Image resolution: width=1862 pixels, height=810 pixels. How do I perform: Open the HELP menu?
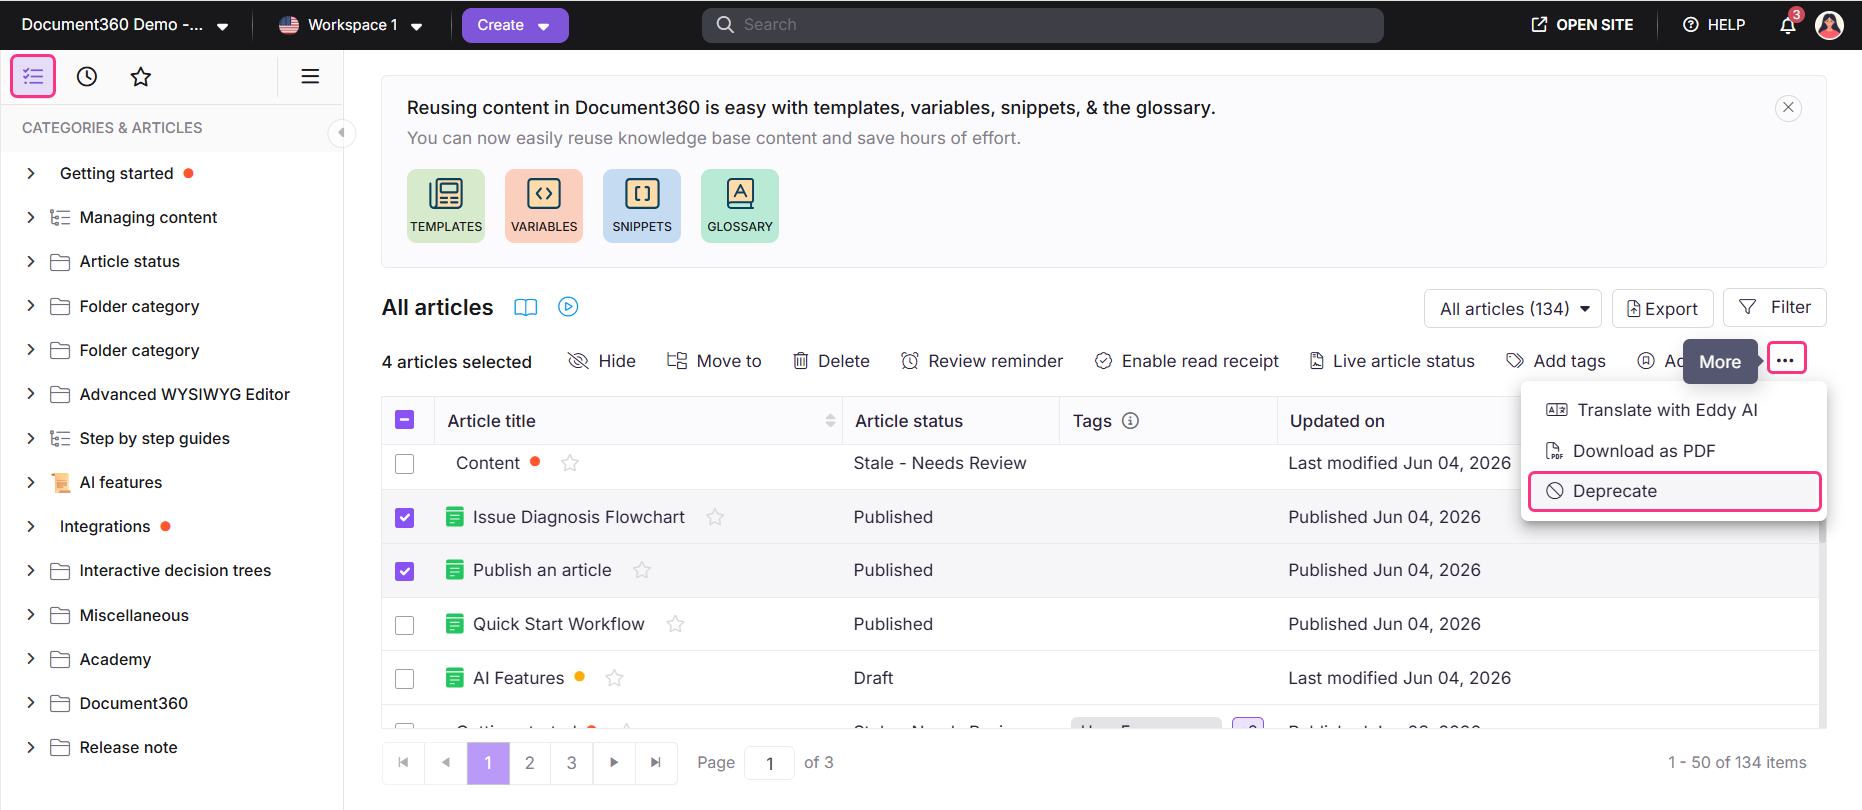click(1714, 25)
